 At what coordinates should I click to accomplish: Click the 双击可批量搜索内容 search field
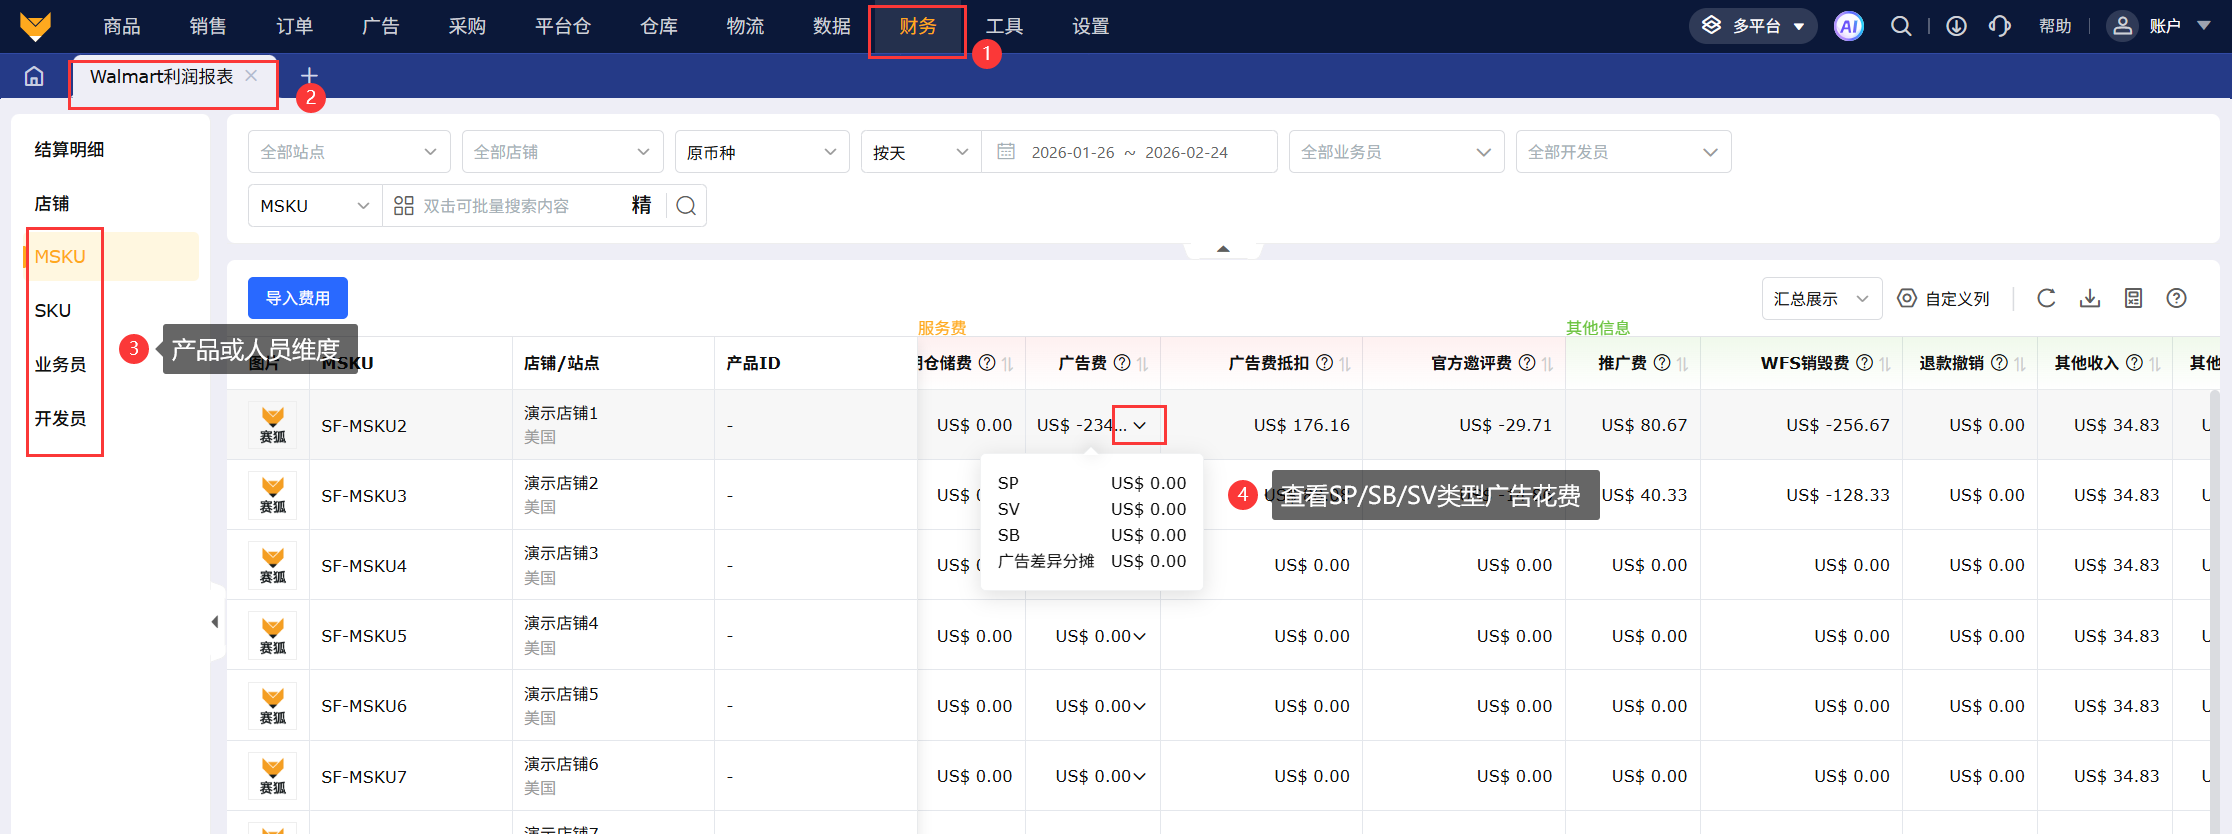496,206
